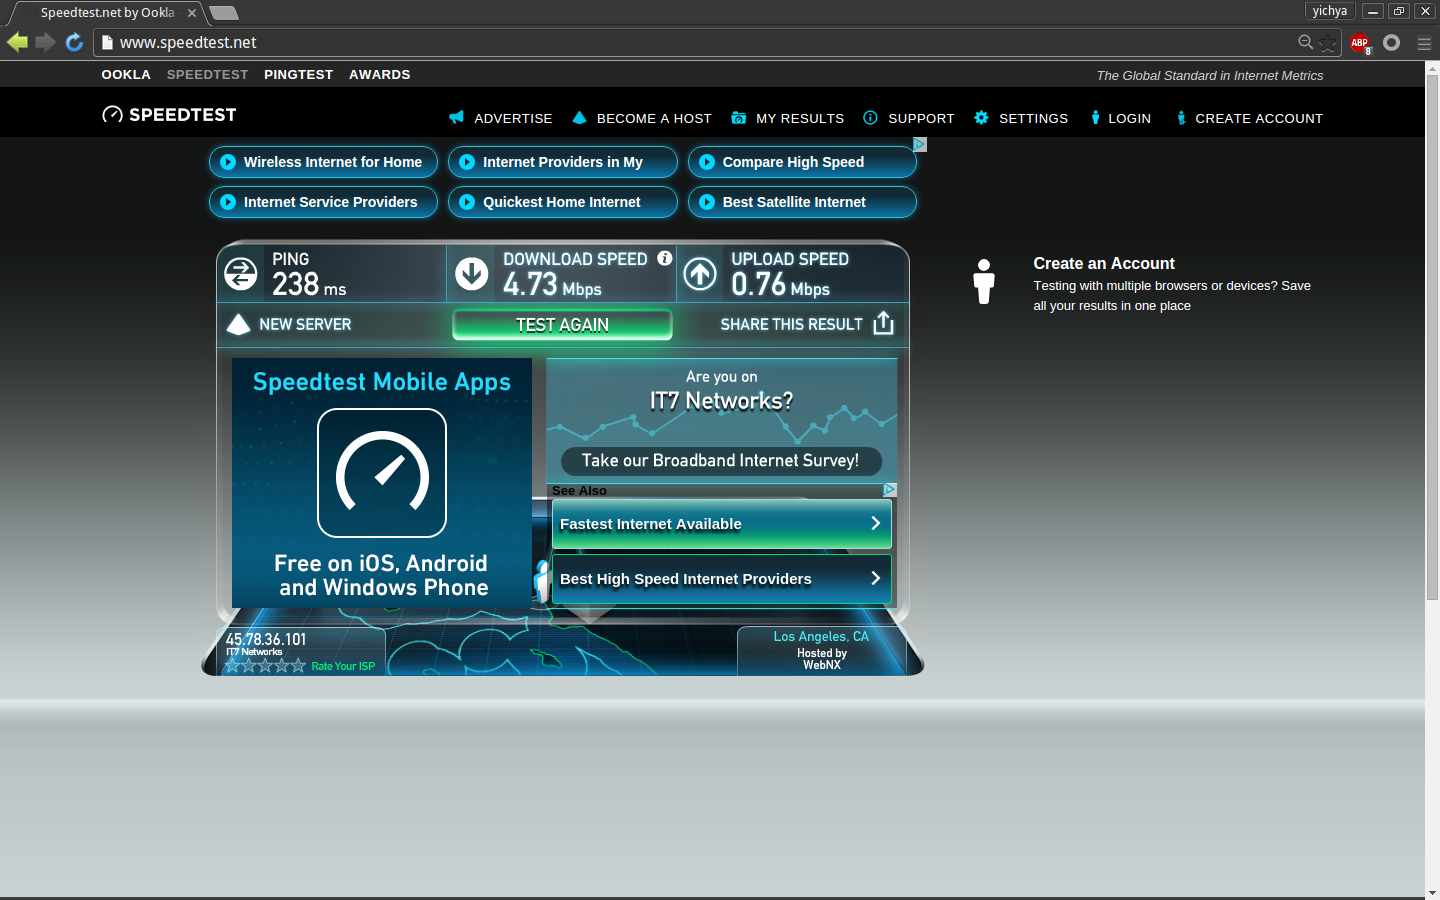Image resolution: width=1440 pixels, height=900 pixels.
Task: Open Wireless Internet for Home ad
Action: [323, 162]
